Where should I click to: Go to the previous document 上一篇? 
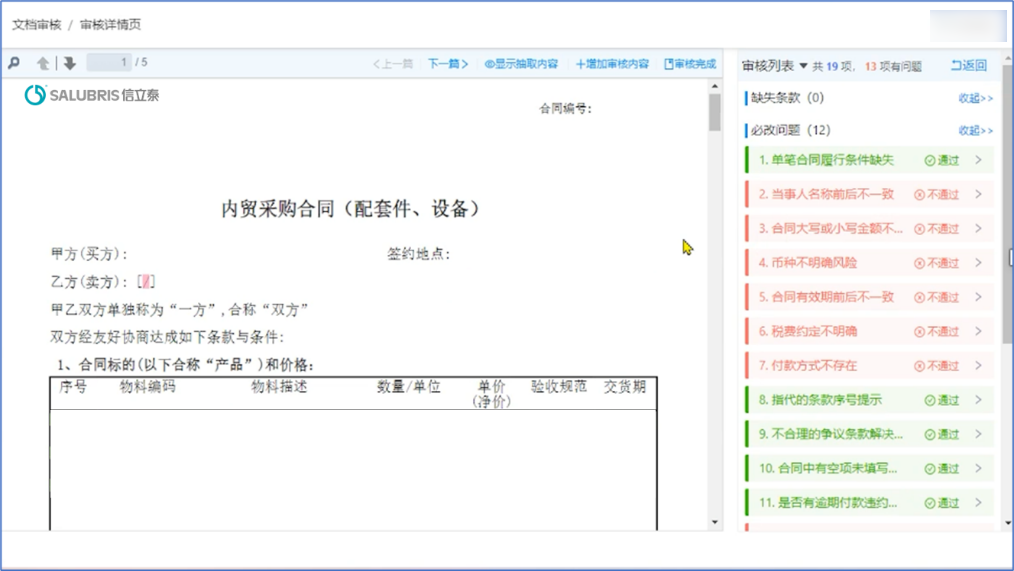point(393,63)
